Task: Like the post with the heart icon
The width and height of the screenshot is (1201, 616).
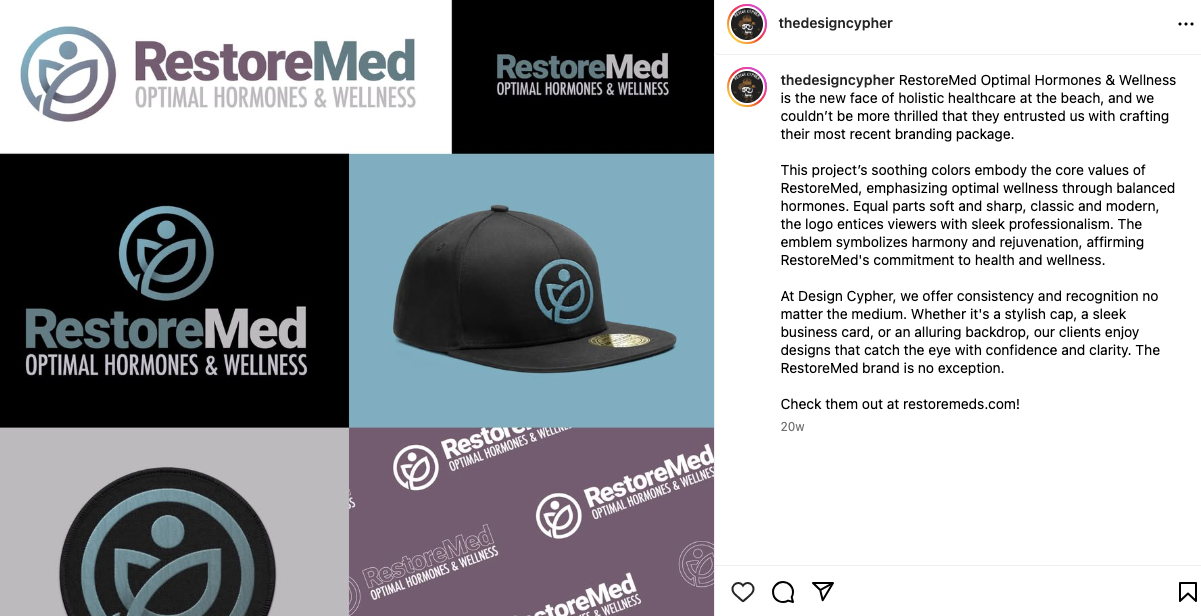Action: point(742,591)
